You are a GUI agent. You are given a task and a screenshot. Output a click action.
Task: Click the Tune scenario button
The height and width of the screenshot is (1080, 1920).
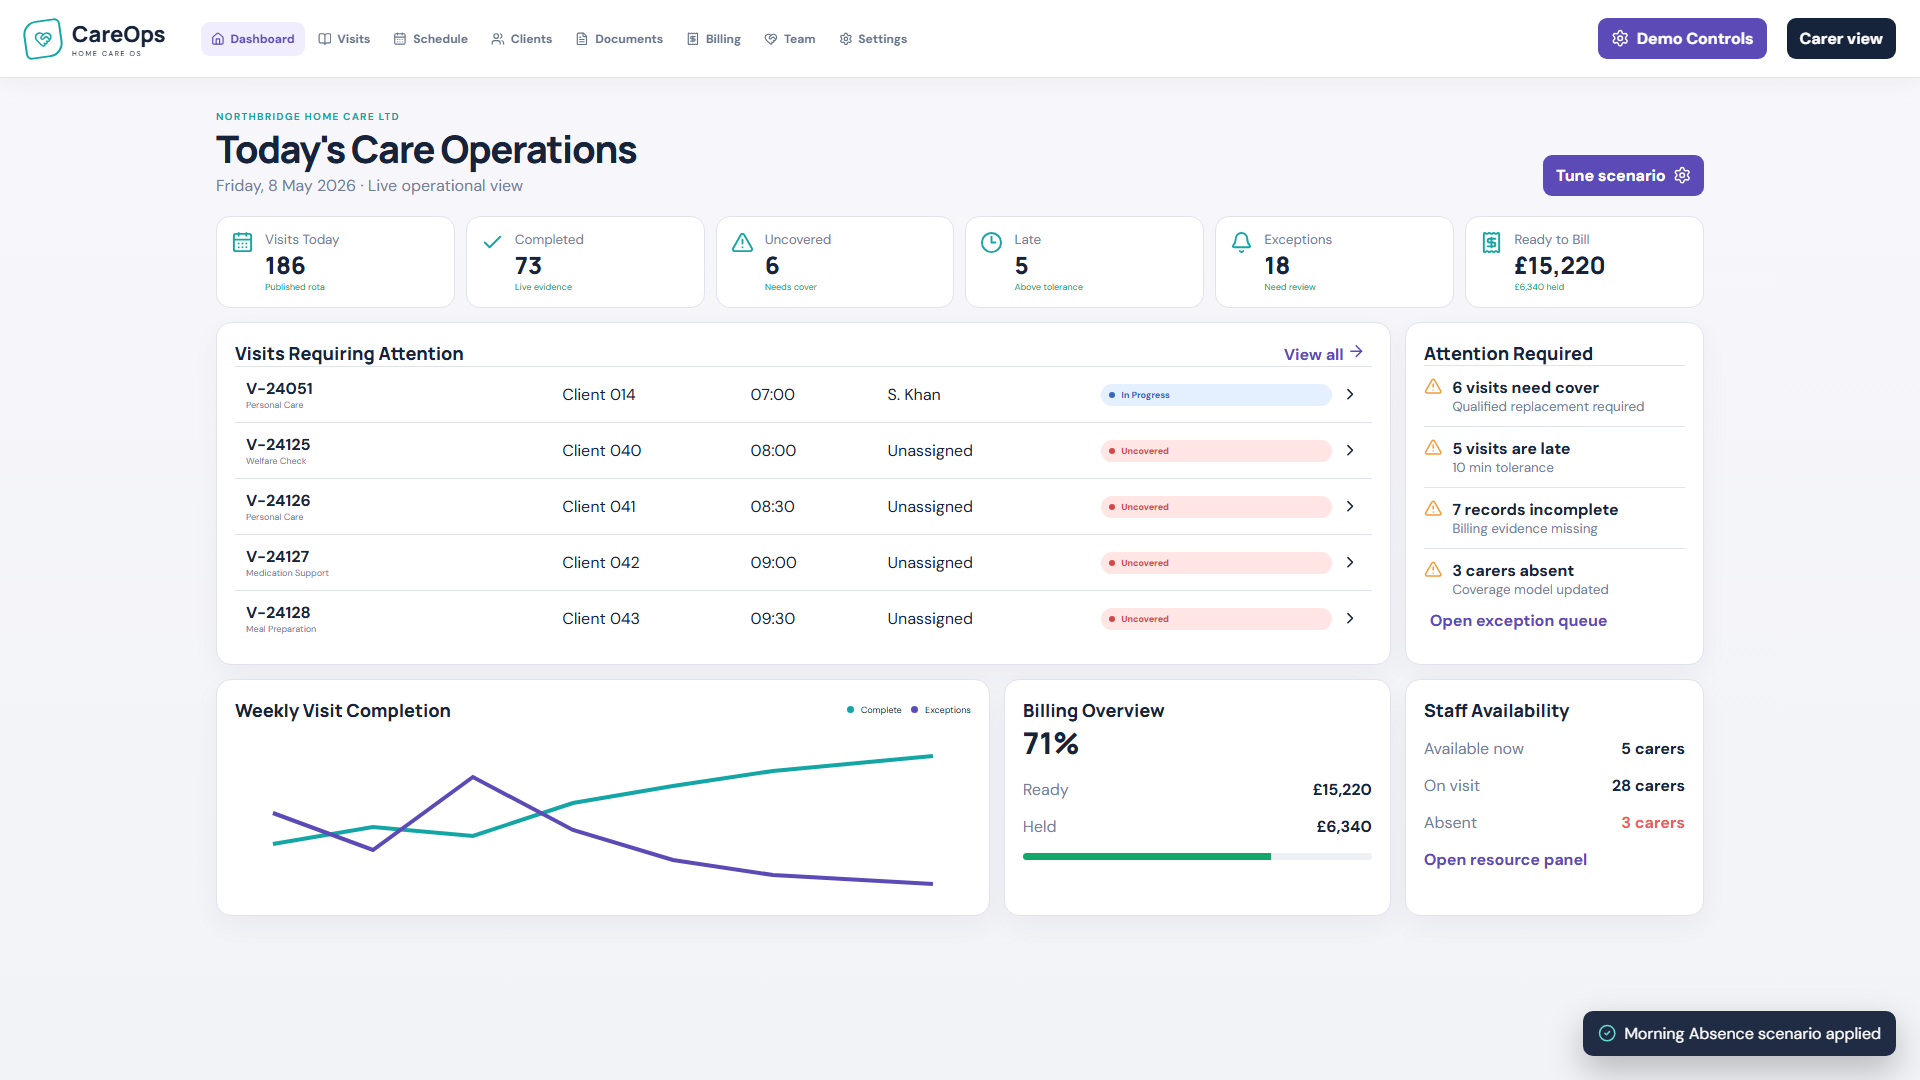click(1623, 175)
